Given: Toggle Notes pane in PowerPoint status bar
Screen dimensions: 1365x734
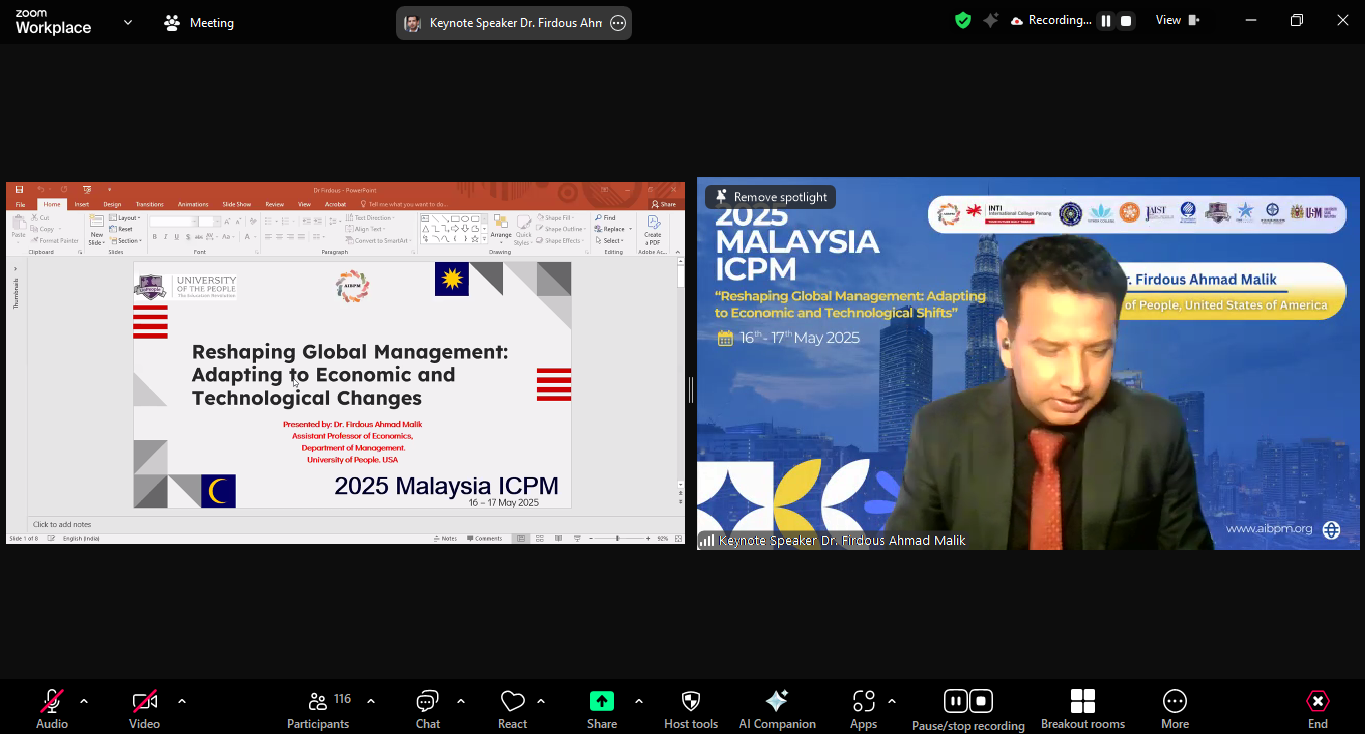Looking at the screenshot, I should (x=445, y=538).
